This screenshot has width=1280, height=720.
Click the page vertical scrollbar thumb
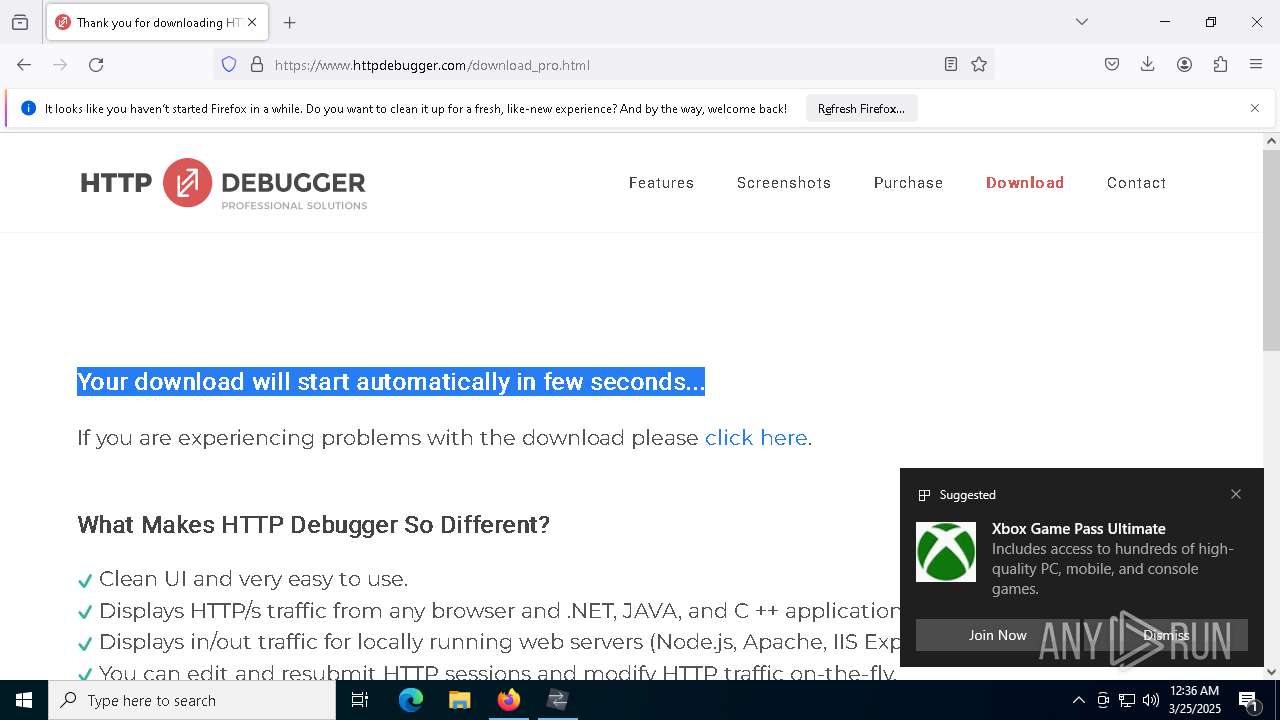click(x=1271, y=250)
